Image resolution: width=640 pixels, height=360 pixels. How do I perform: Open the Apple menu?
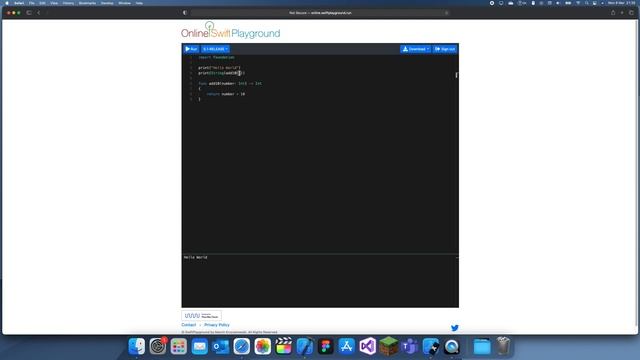[7, 3]
